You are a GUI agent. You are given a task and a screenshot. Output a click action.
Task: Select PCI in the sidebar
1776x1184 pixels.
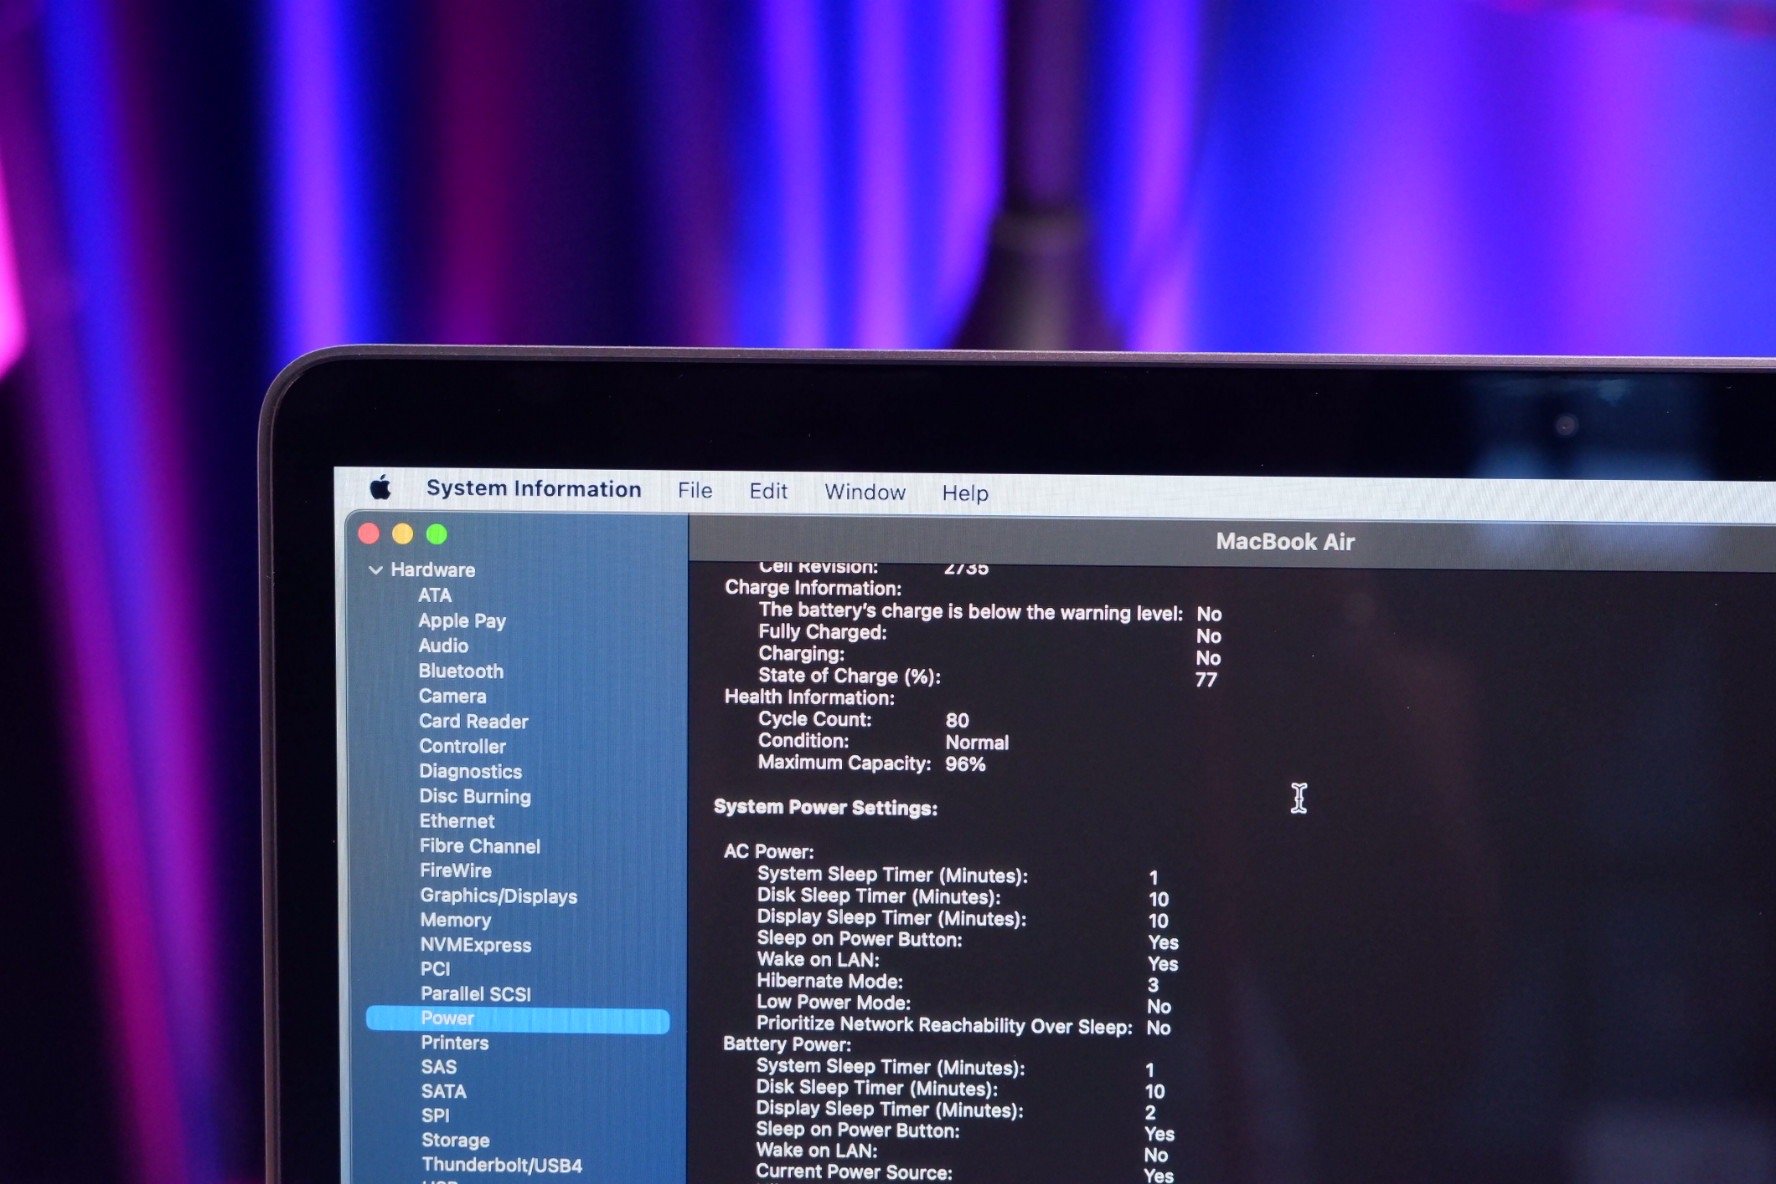[x=435, y=969]
